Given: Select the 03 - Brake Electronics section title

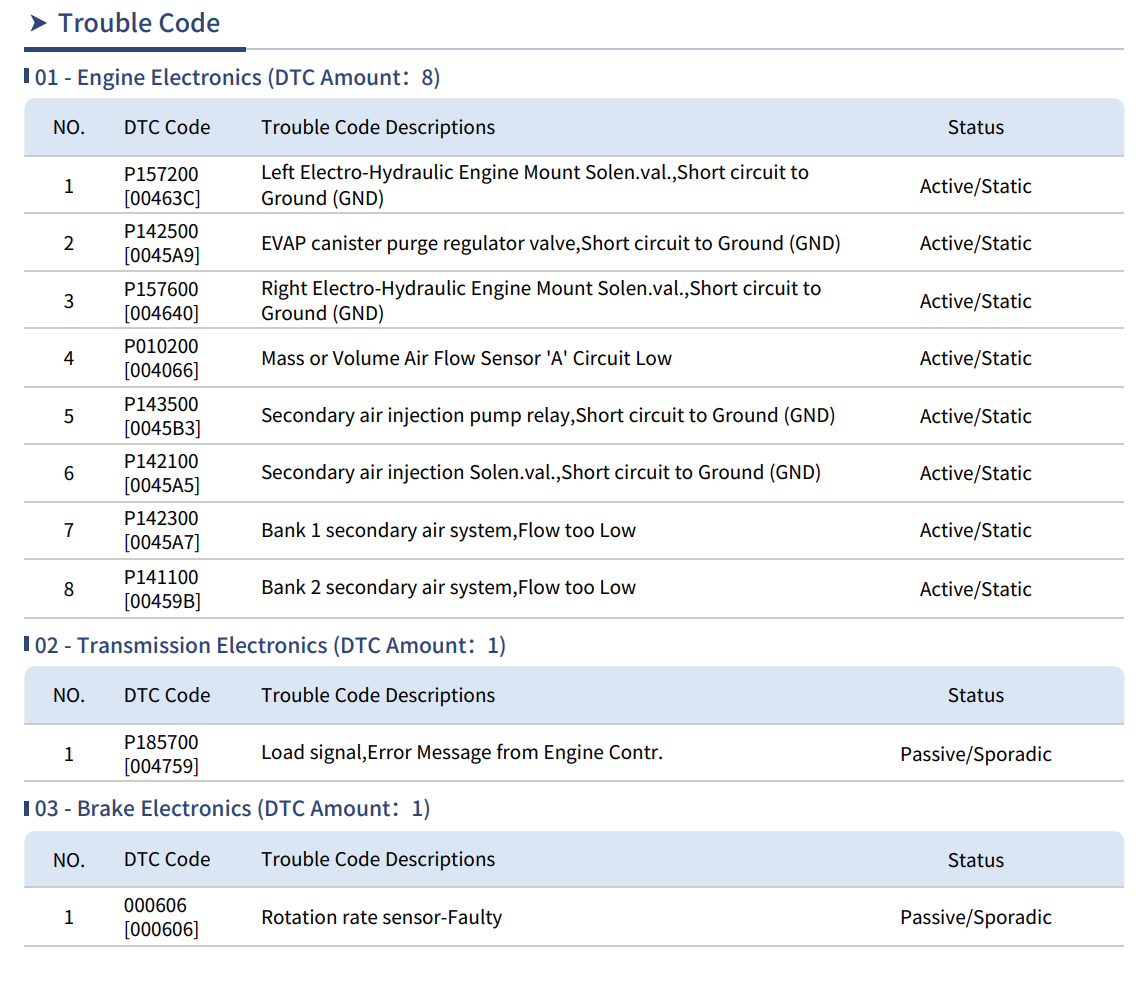Looking at the screenshot, I should [232, 809].
